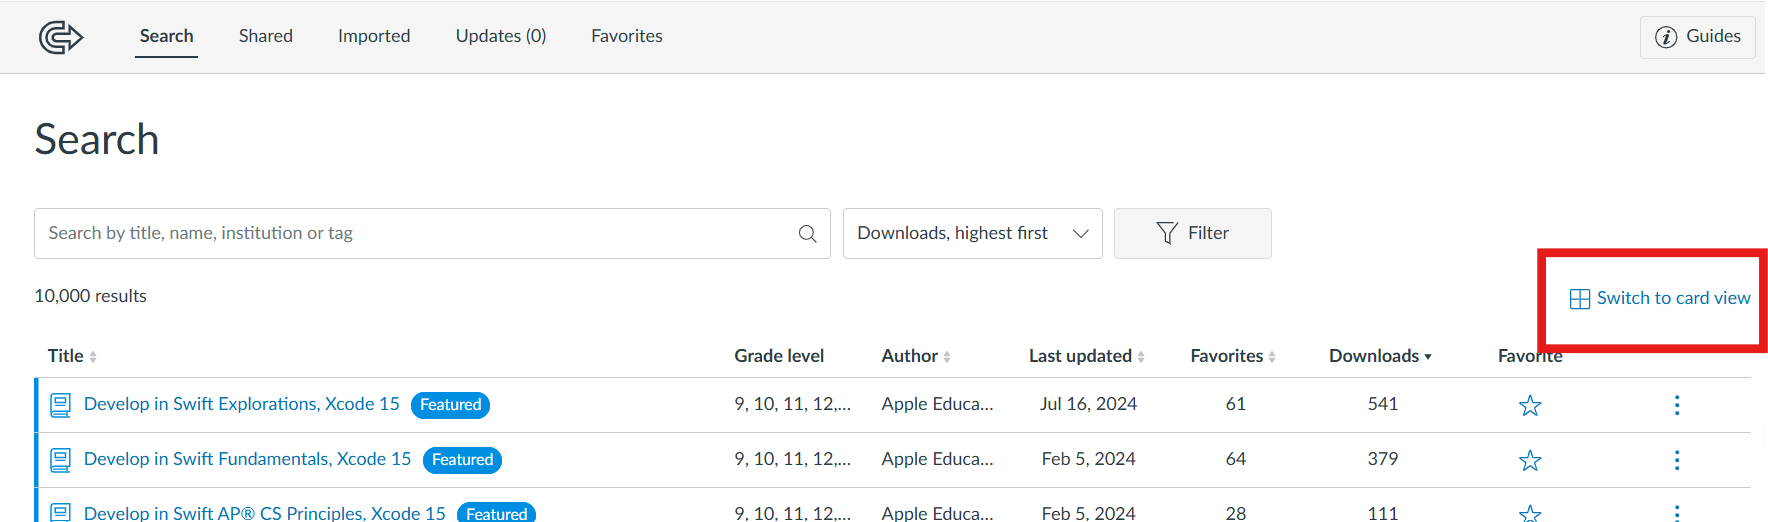Open the Shared tab
Screen dimensions: 1768x522
coord(266,36)
